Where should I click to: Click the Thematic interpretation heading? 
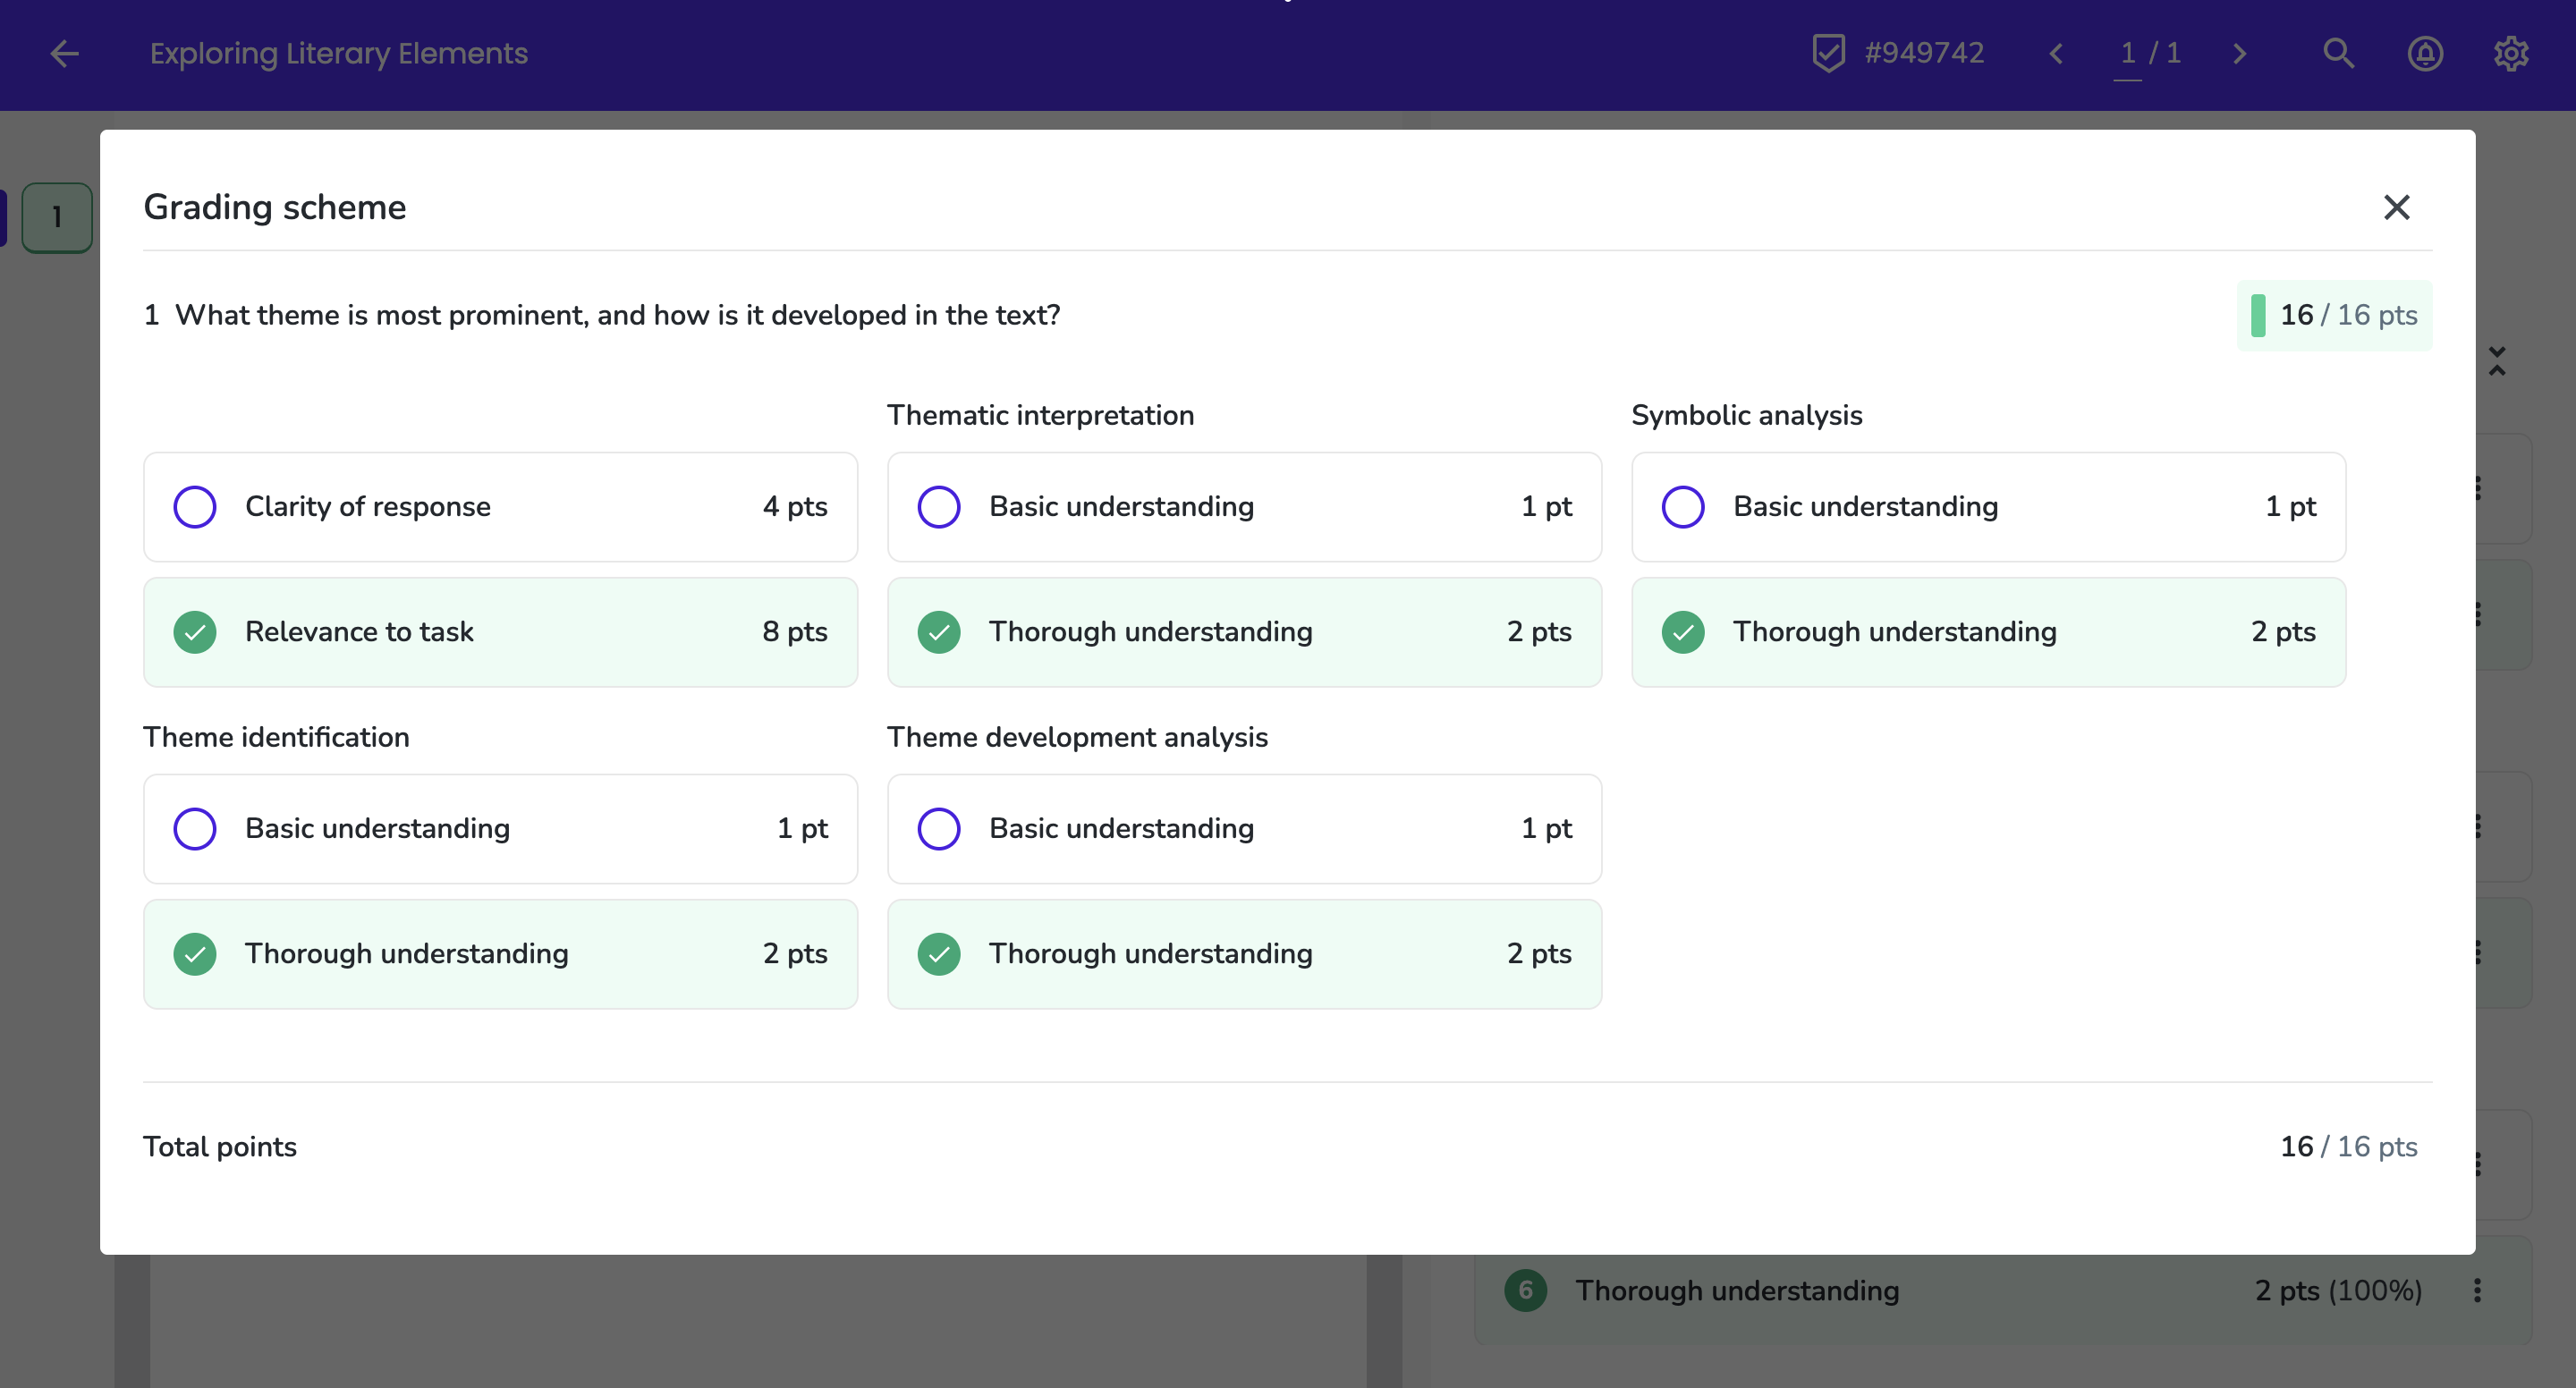[x=1040, y=415]
